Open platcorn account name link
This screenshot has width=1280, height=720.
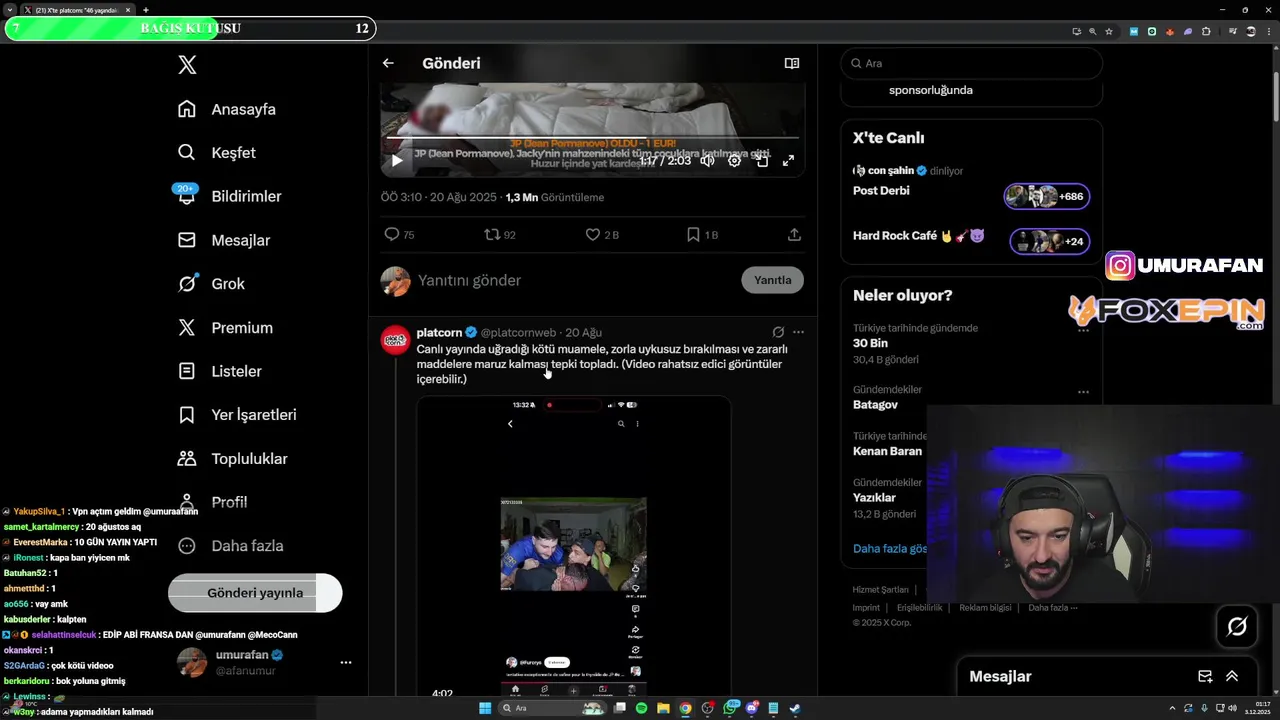coord(439,332)
